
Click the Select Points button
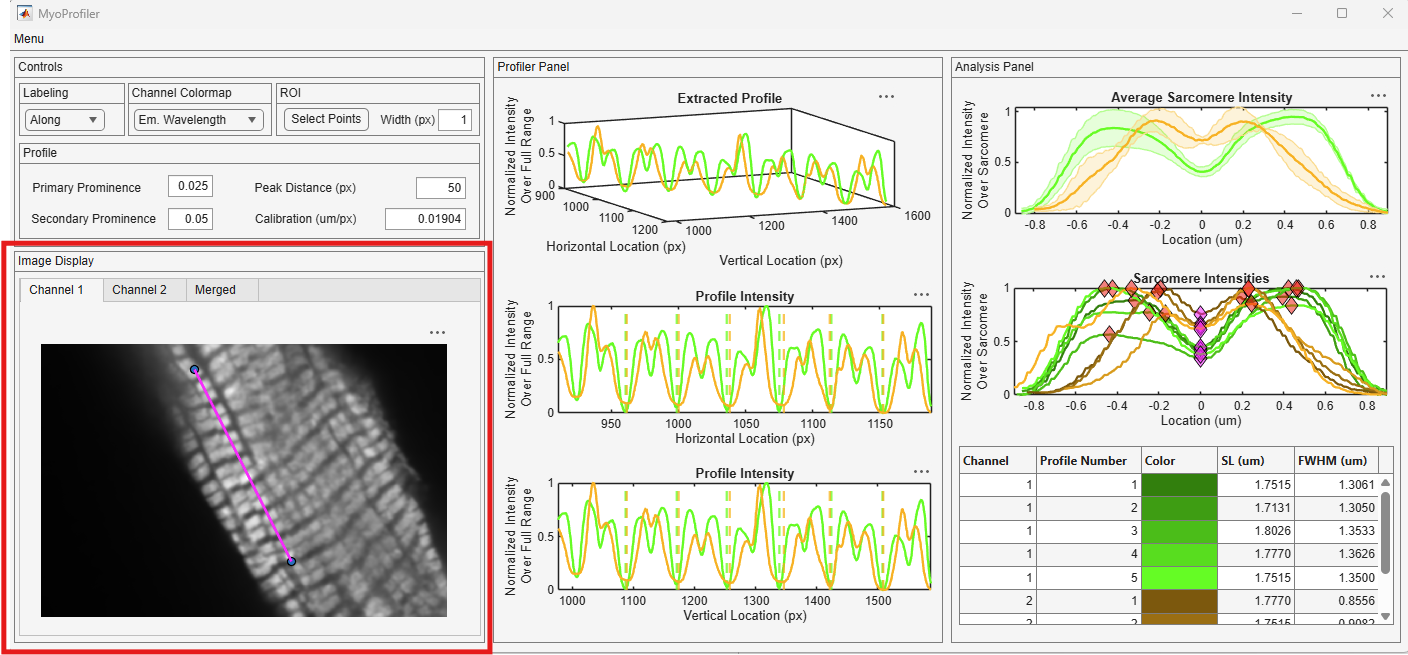click(326, 119)
